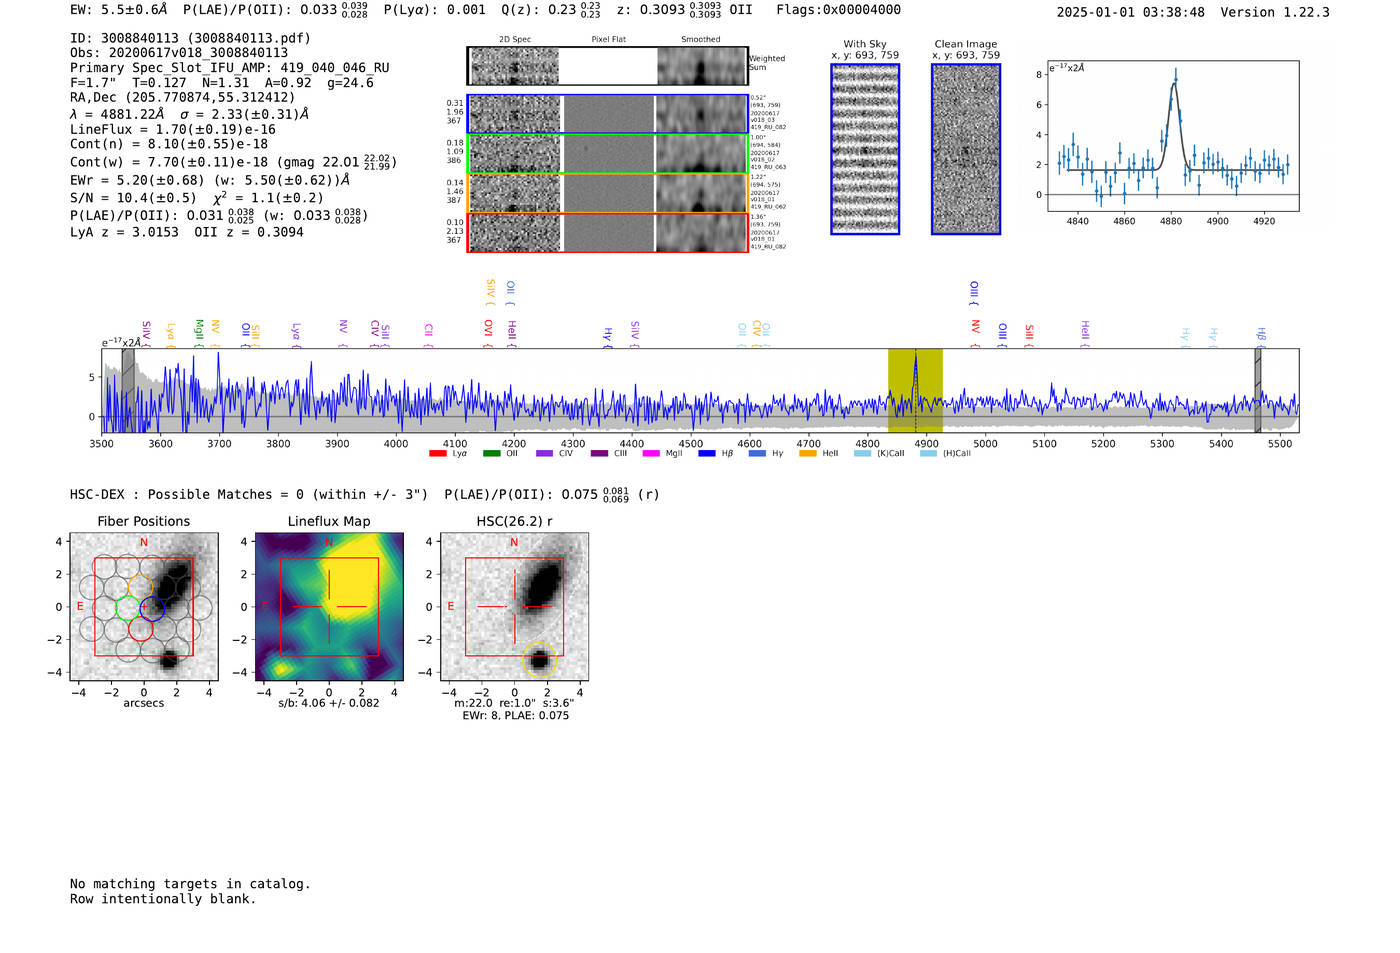Open the Fiber Positions image
The width and height of the screenshot is (1400, 953).
[144, 607]
